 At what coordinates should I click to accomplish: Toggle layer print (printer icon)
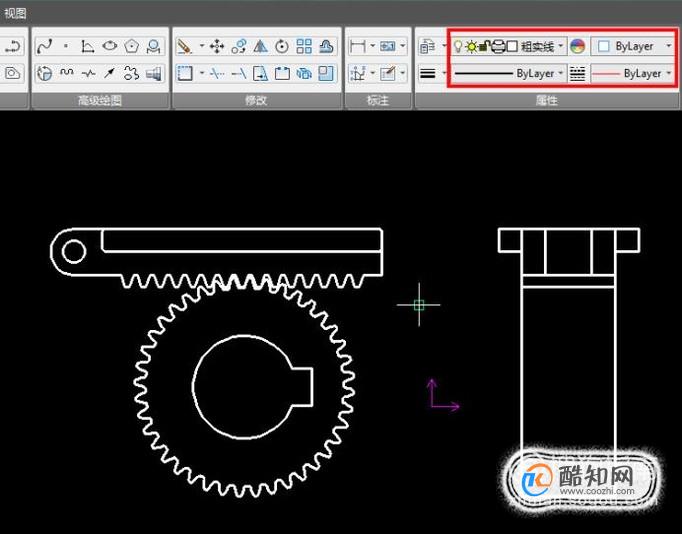pos(498,46)
